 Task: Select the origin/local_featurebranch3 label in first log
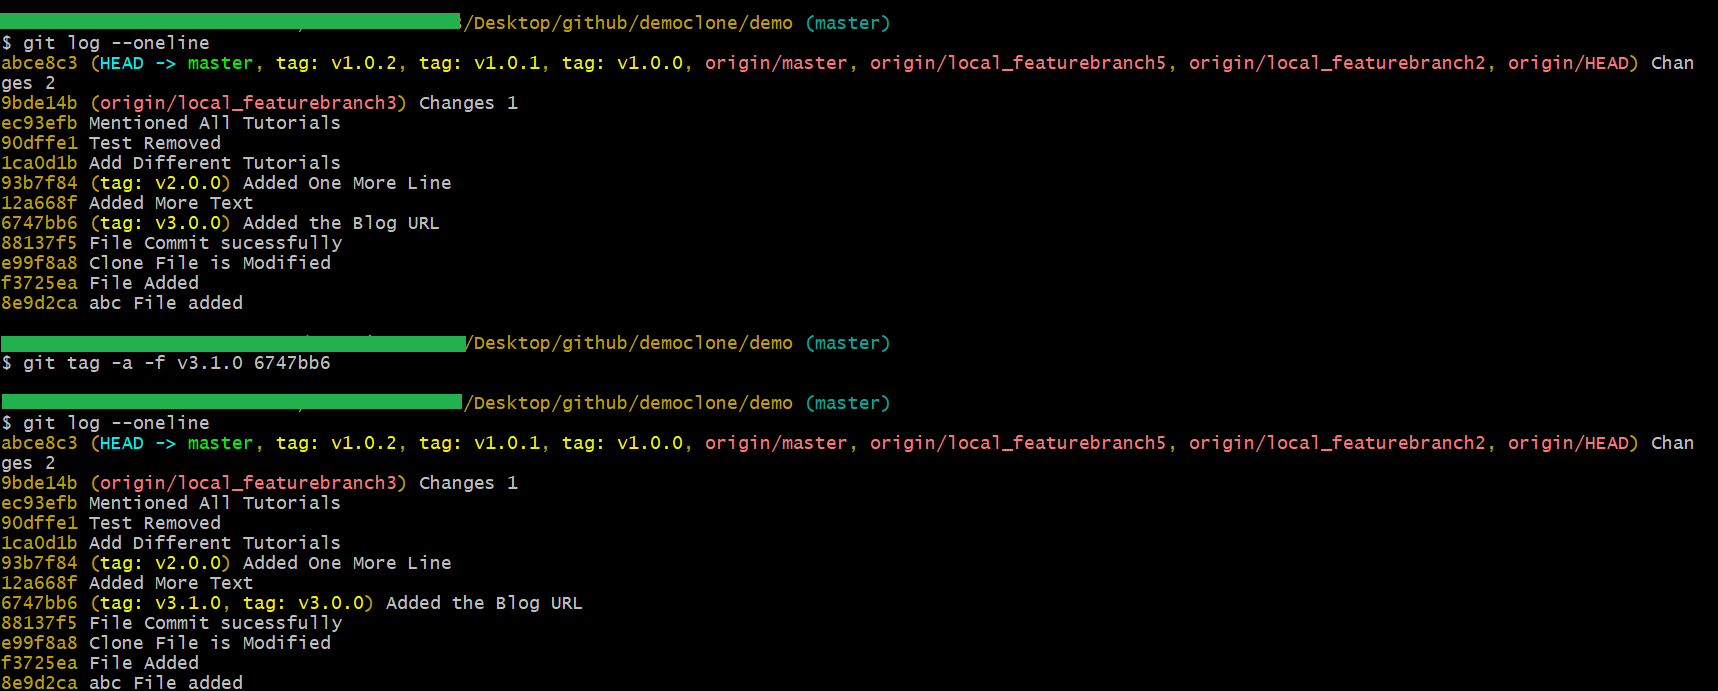[248, 103]
